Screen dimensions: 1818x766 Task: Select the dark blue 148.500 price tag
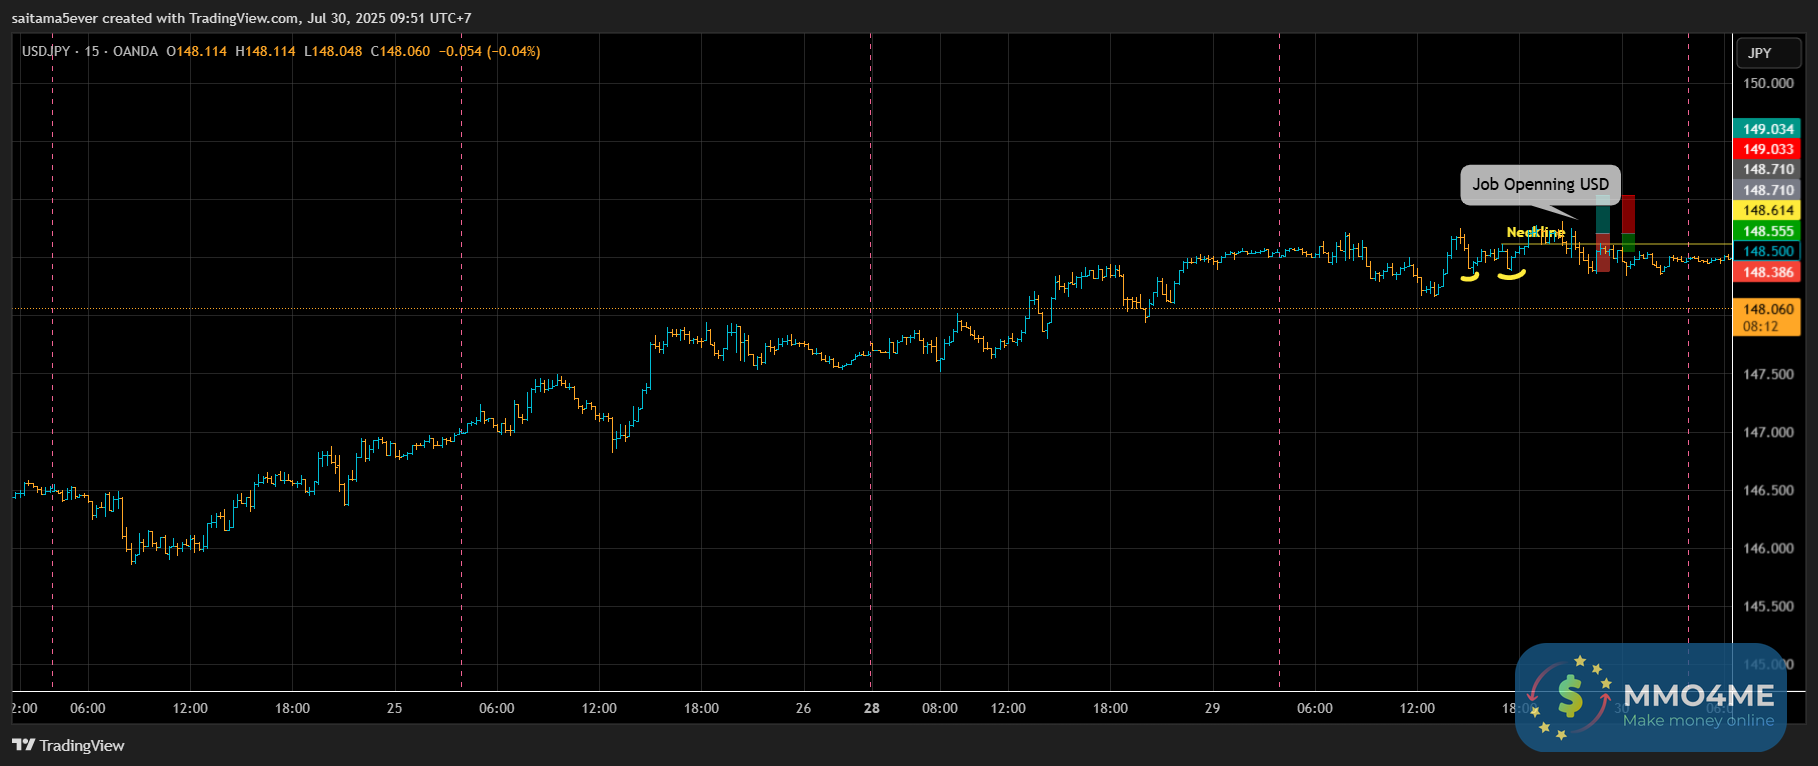(x=1767, y=251)
